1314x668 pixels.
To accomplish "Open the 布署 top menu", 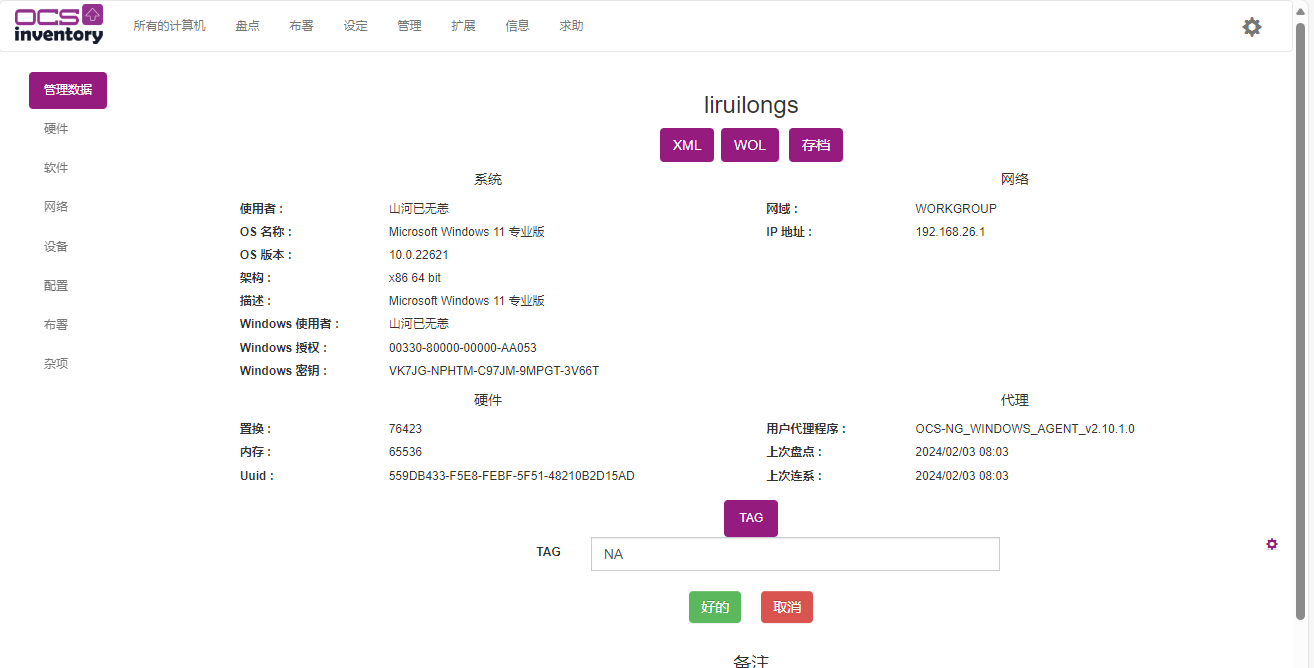I will [x=301, y=26].
